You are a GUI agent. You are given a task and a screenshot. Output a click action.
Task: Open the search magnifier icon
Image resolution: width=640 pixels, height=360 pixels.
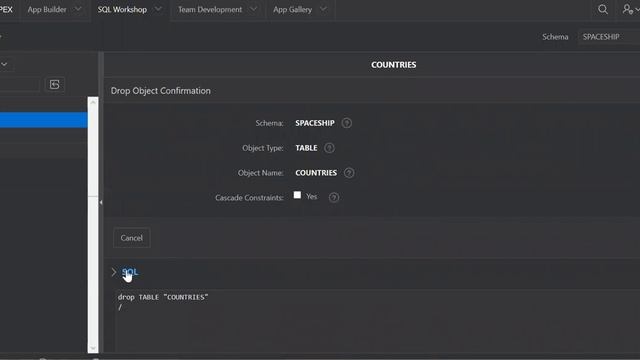point(602,9)
